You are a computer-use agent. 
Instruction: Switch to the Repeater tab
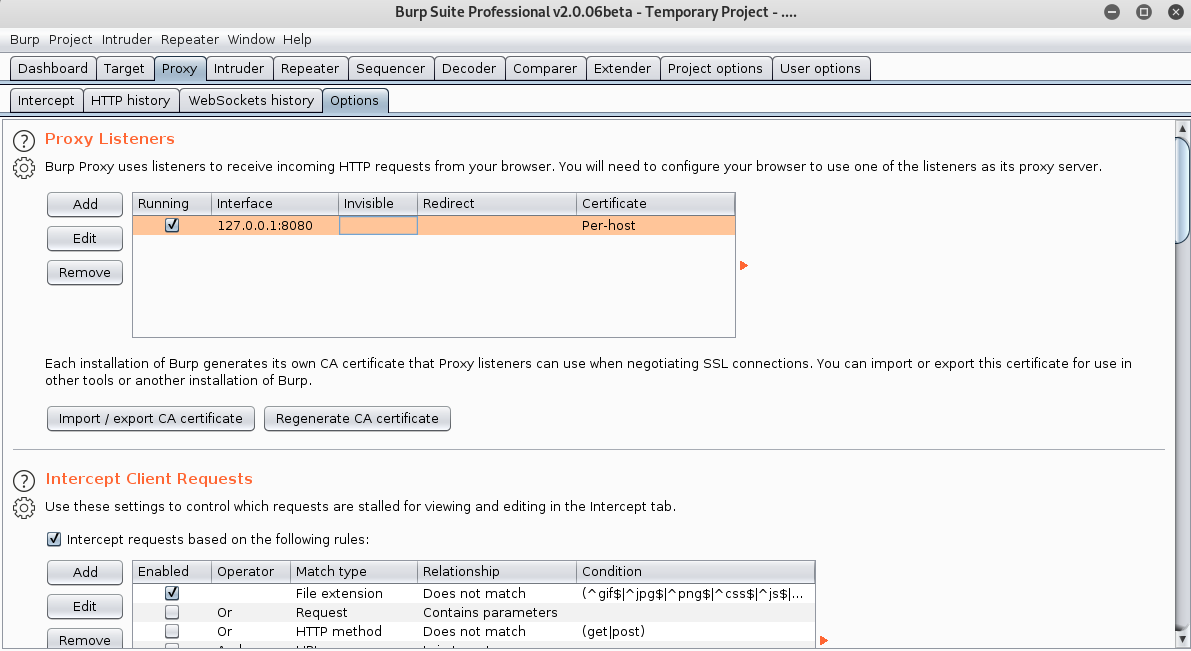coord(310,68)
